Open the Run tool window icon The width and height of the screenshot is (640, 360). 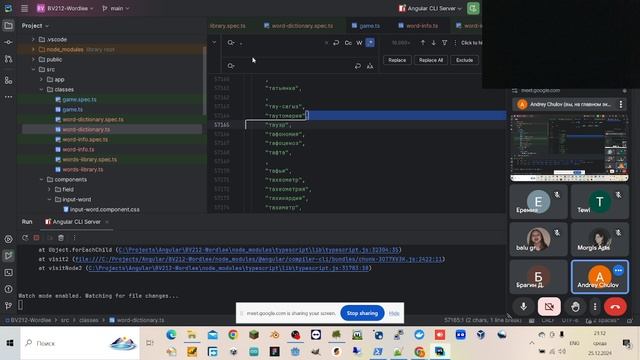8,256
